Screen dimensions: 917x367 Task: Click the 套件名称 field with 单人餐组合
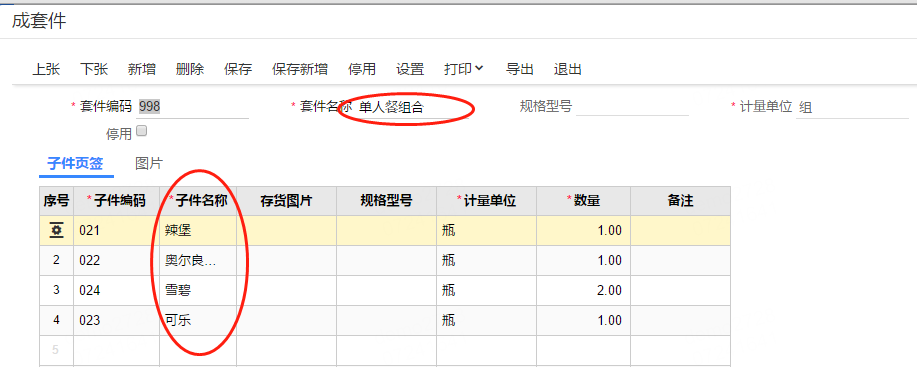click(x=413, y=107)
